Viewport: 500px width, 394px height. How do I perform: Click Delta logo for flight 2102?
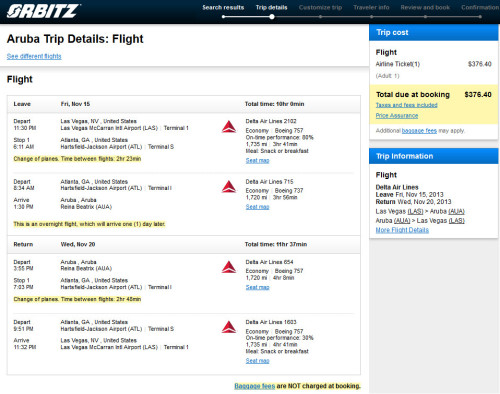coord(229,127)
